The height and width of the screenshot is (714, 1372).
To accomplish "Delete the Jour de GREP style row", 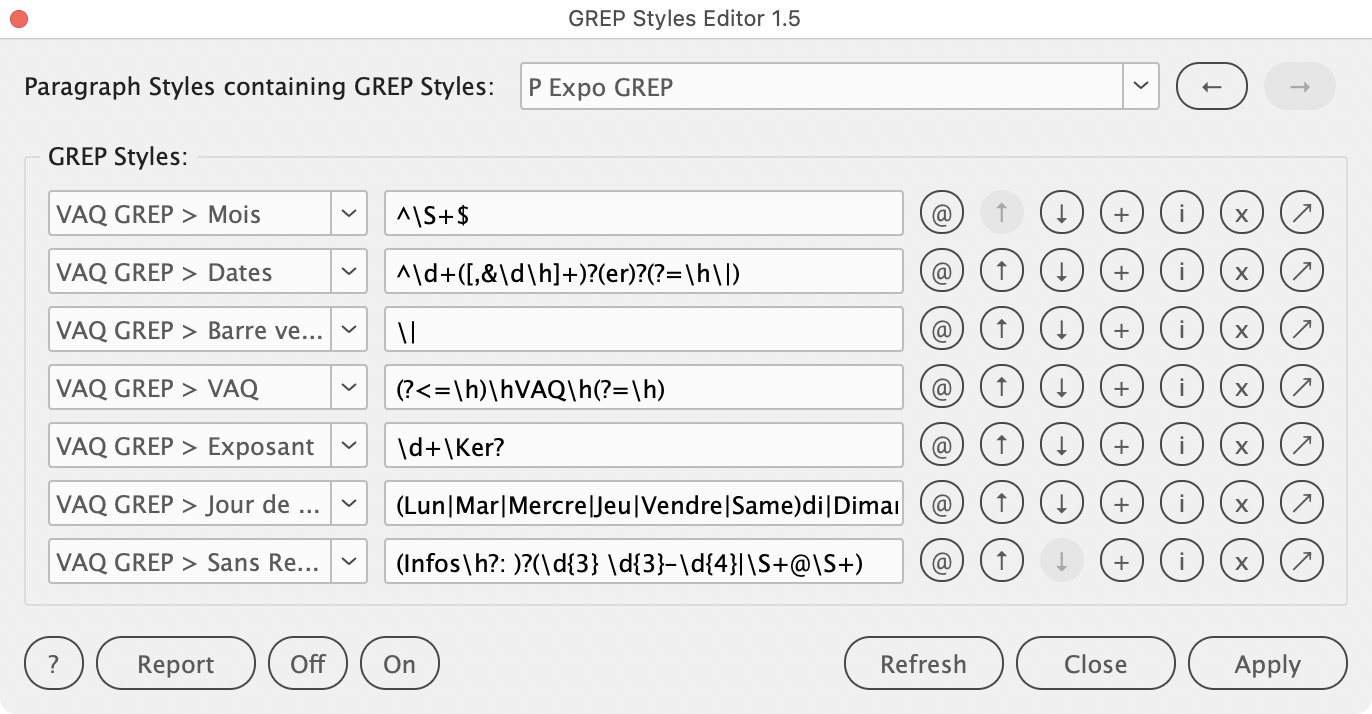I will [1241, 503].
